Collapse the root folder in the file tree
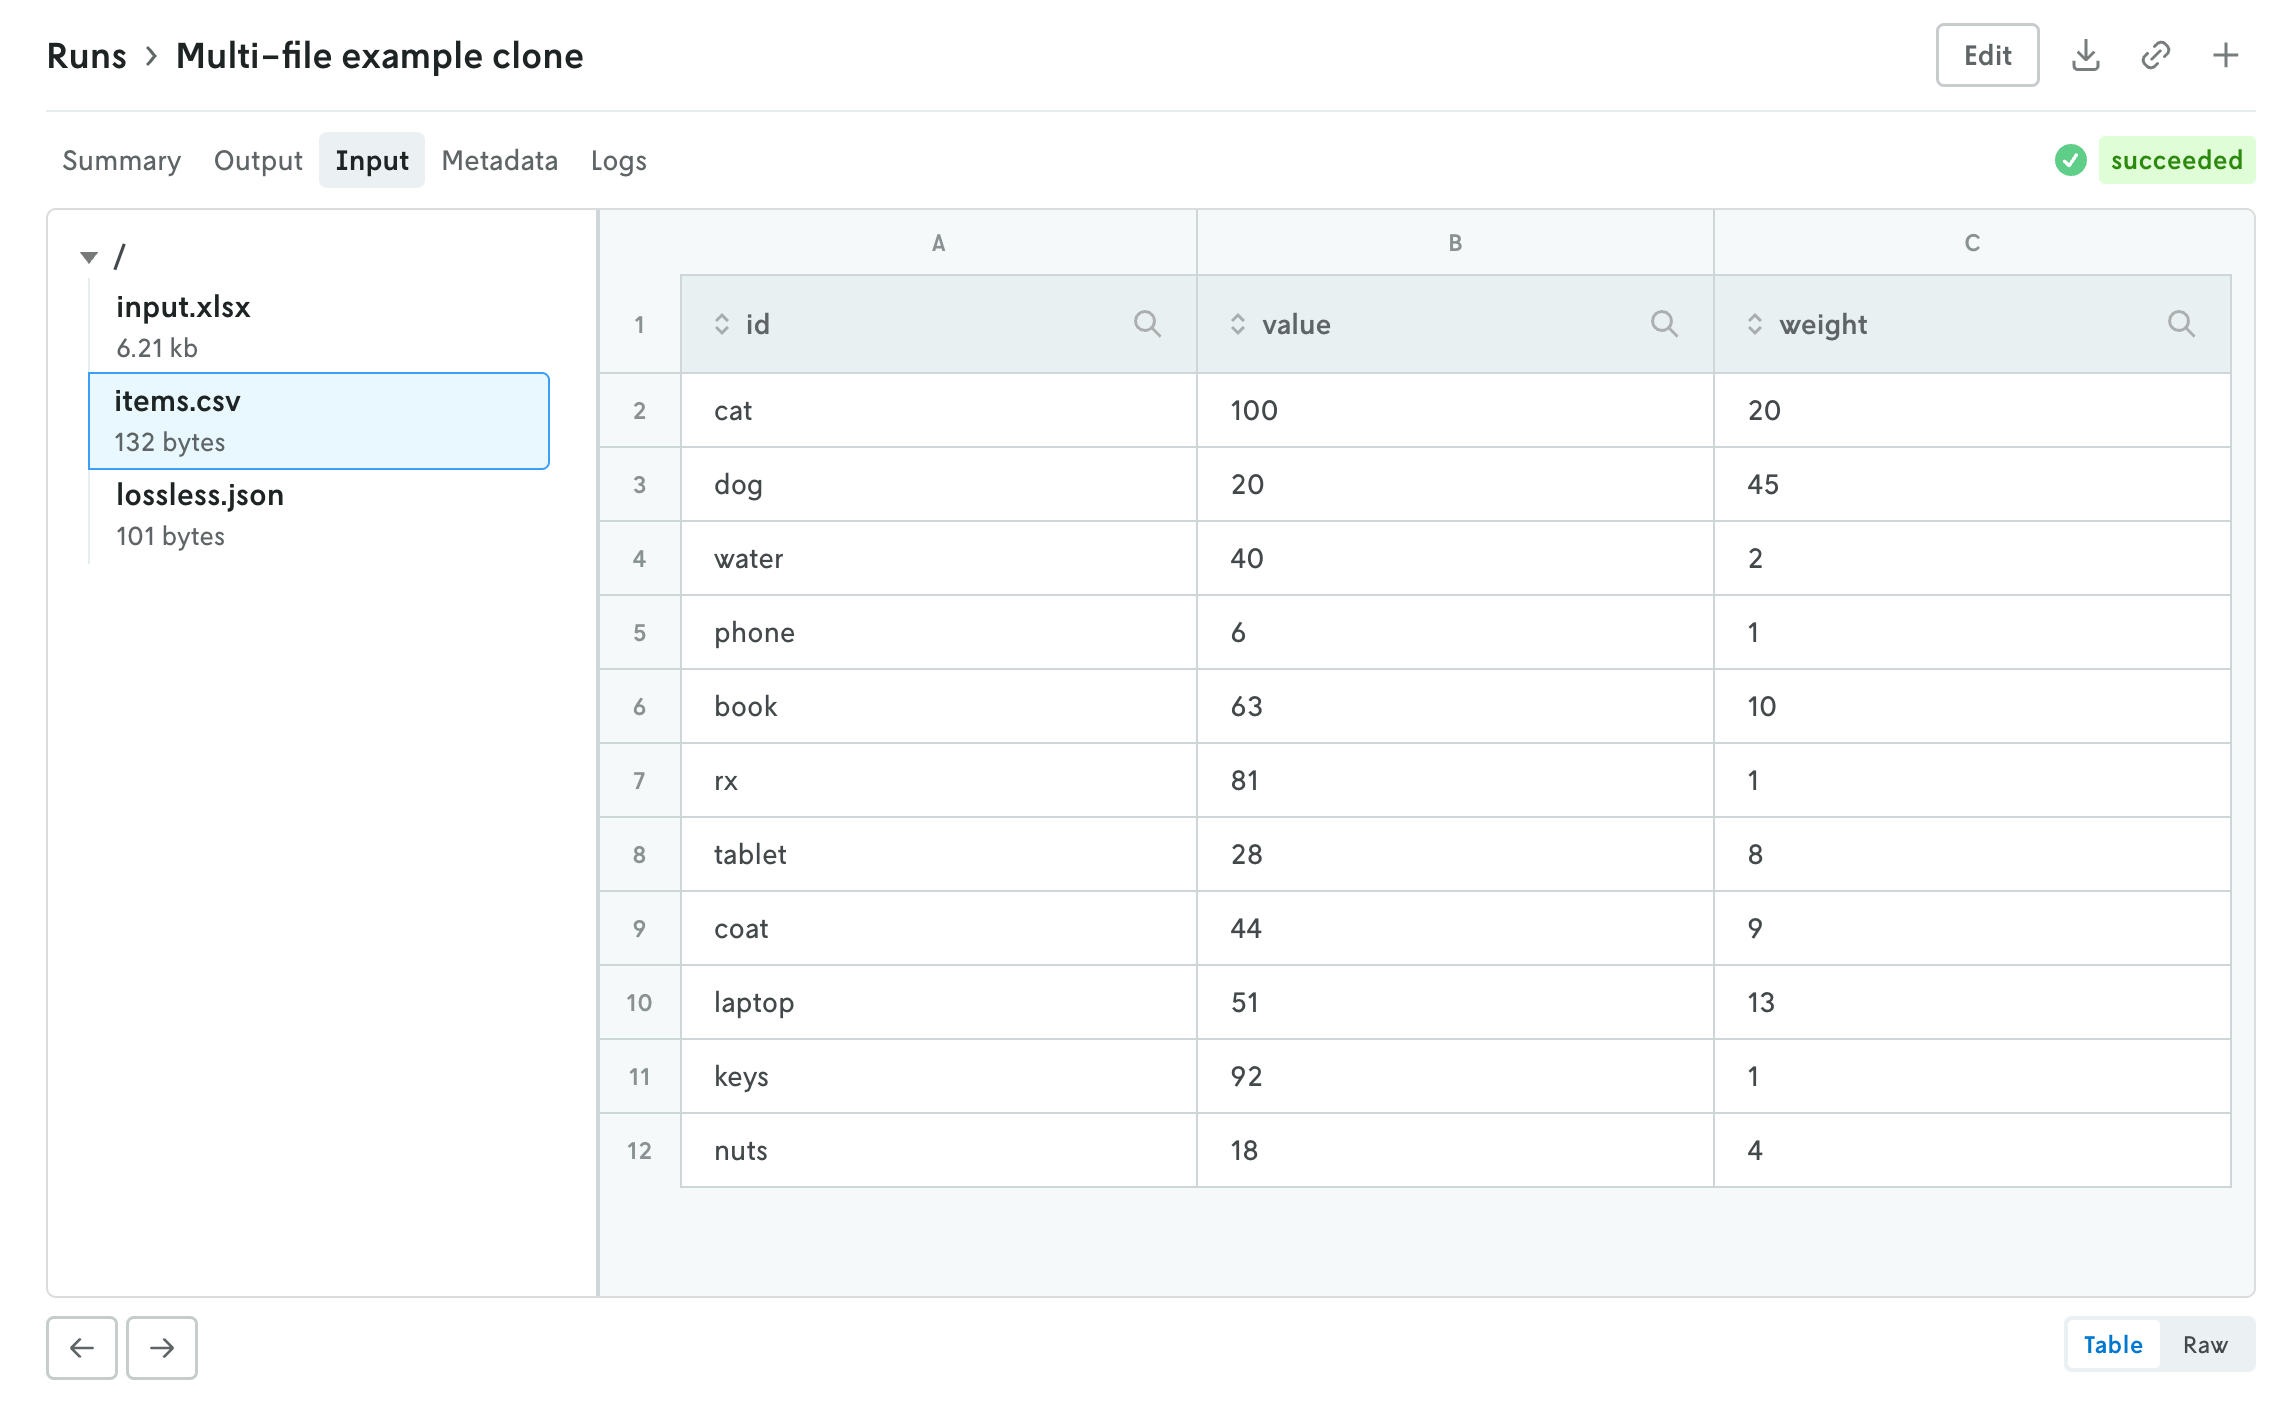 coord(87,257)
